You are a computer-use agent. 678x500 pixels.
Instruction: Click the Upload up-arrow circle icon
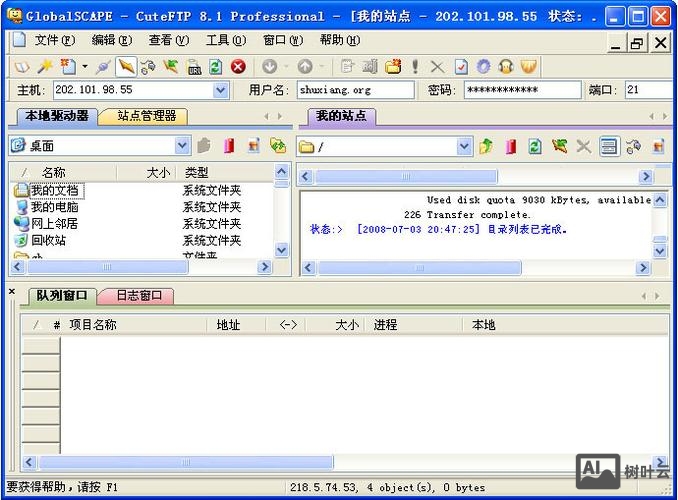point(305,67)
